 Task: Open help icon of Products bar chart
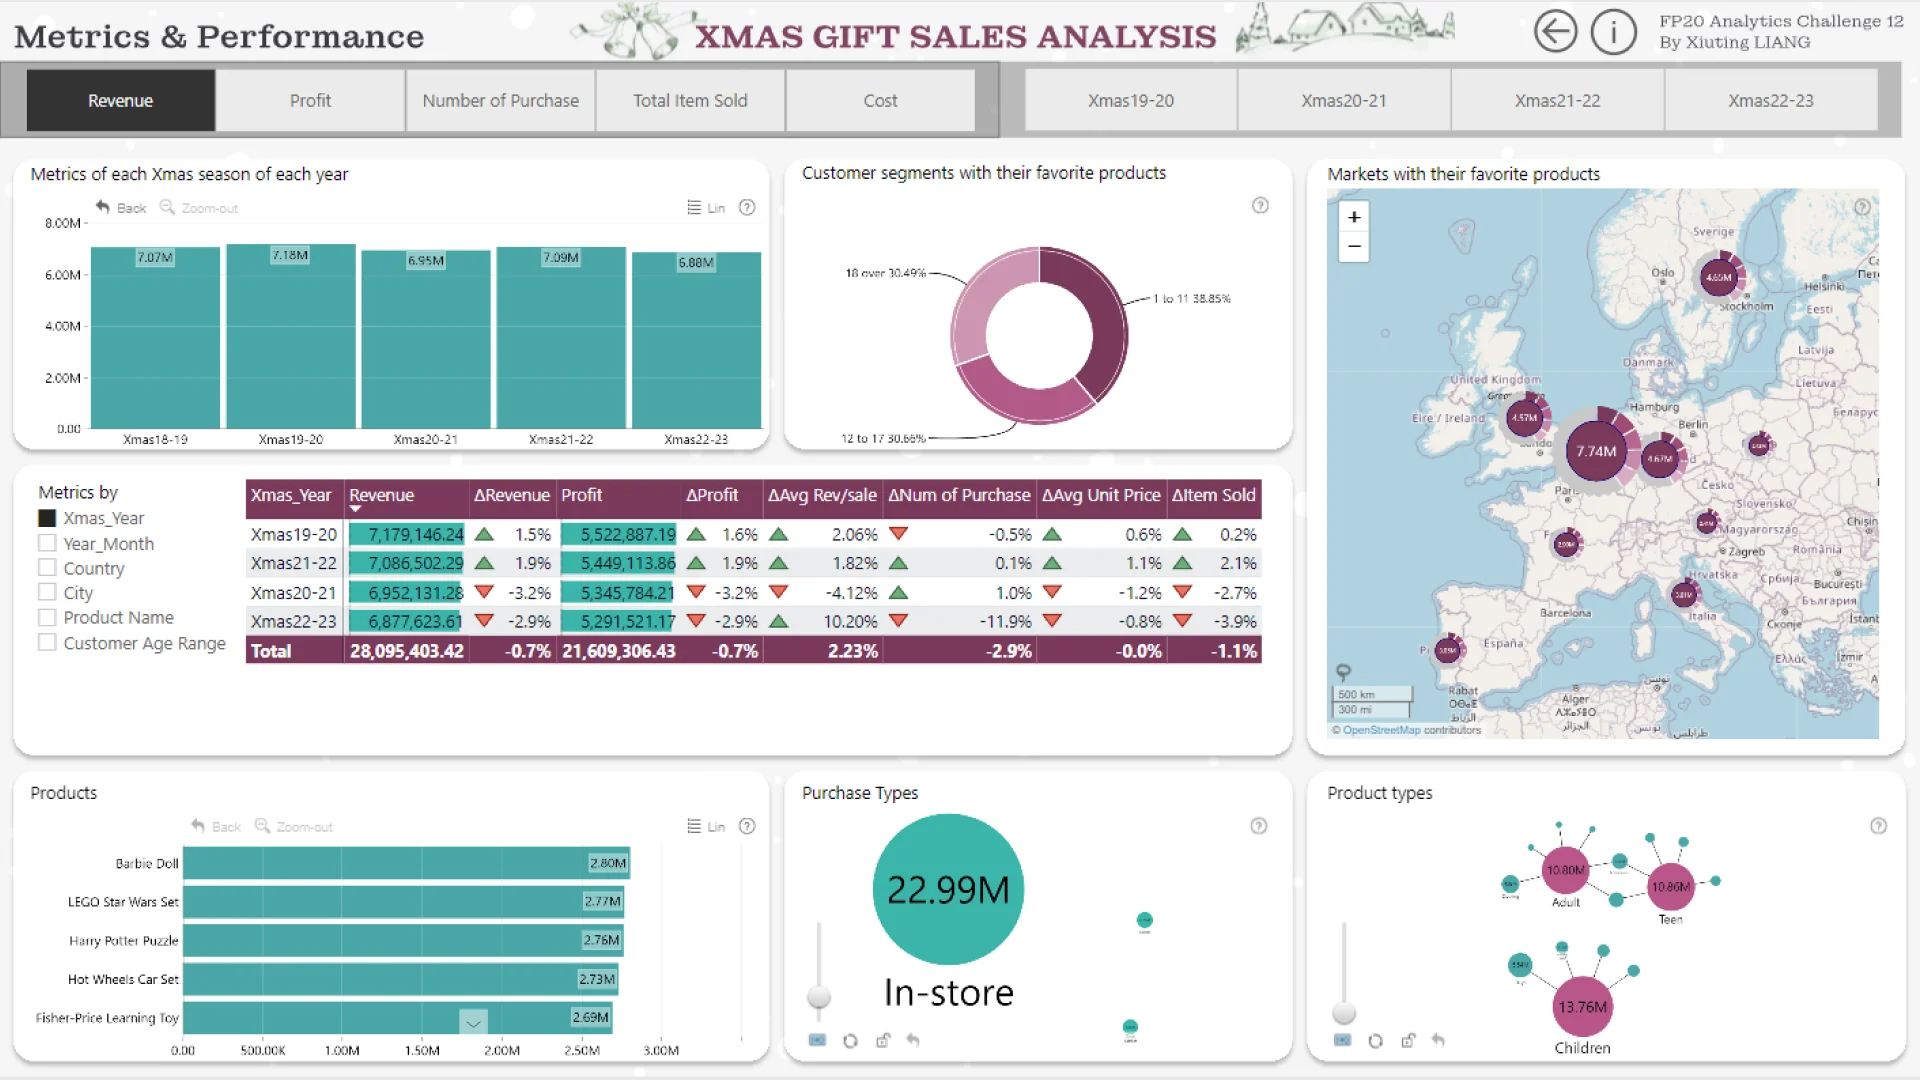[747, 826]
